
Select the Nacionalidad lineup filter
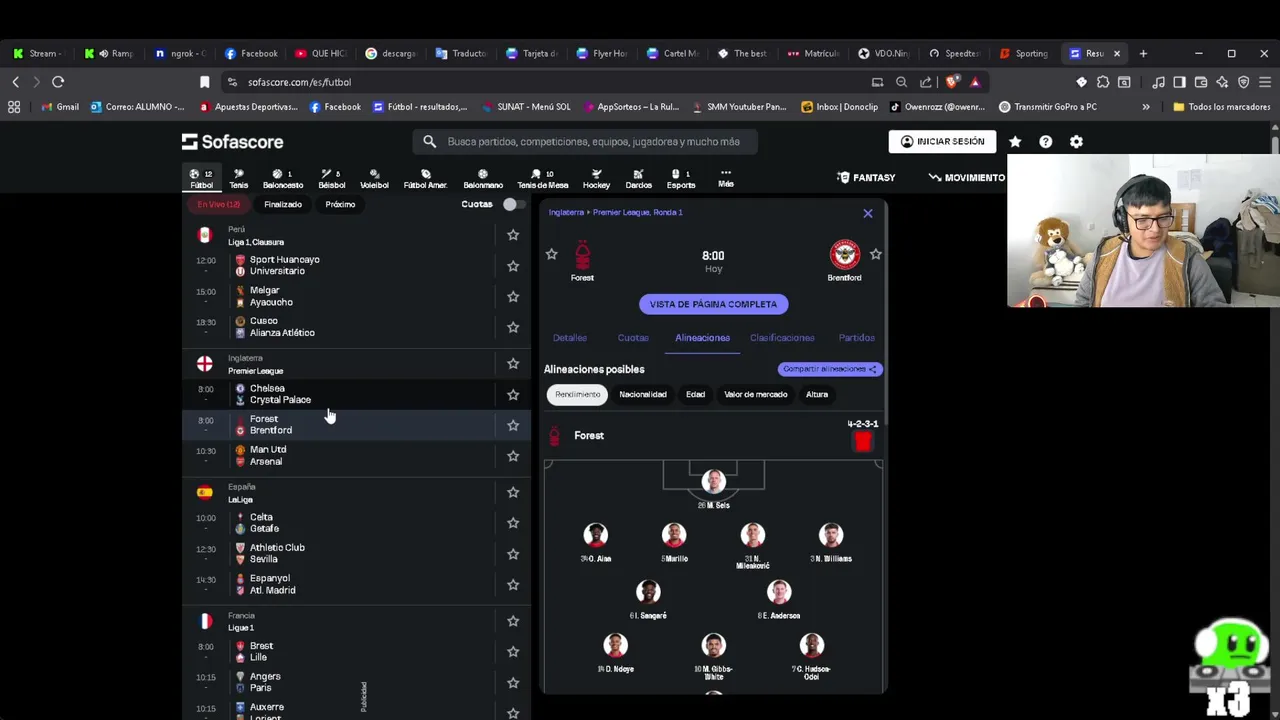(x=643, y=394)
